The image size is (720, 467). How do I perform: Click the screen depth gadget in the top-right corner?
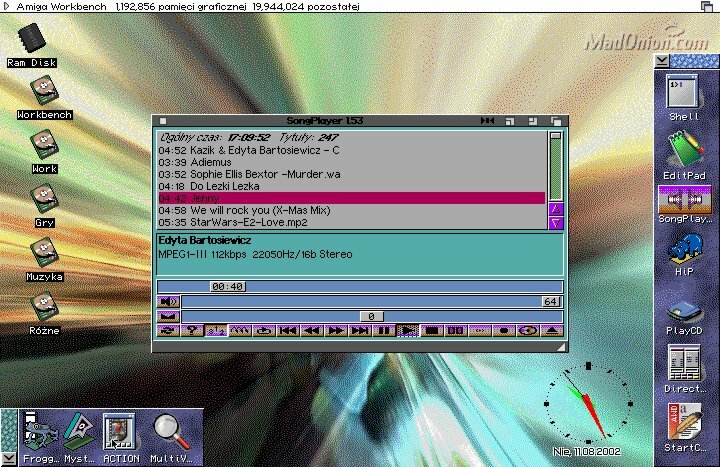coord(707,6)
